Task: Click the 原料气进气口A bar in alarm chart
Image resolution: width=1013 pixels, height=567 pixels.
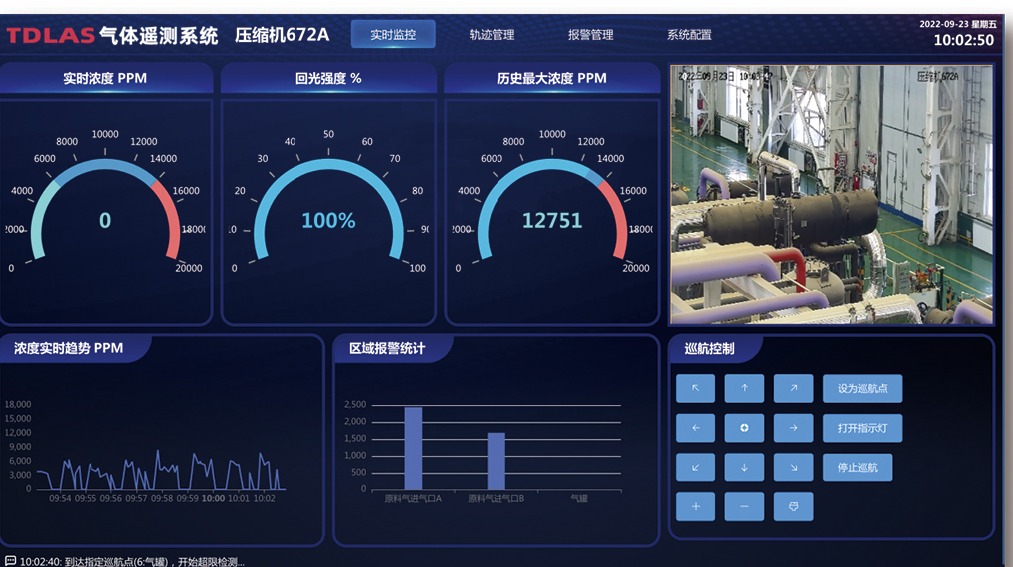Action: 413,448
